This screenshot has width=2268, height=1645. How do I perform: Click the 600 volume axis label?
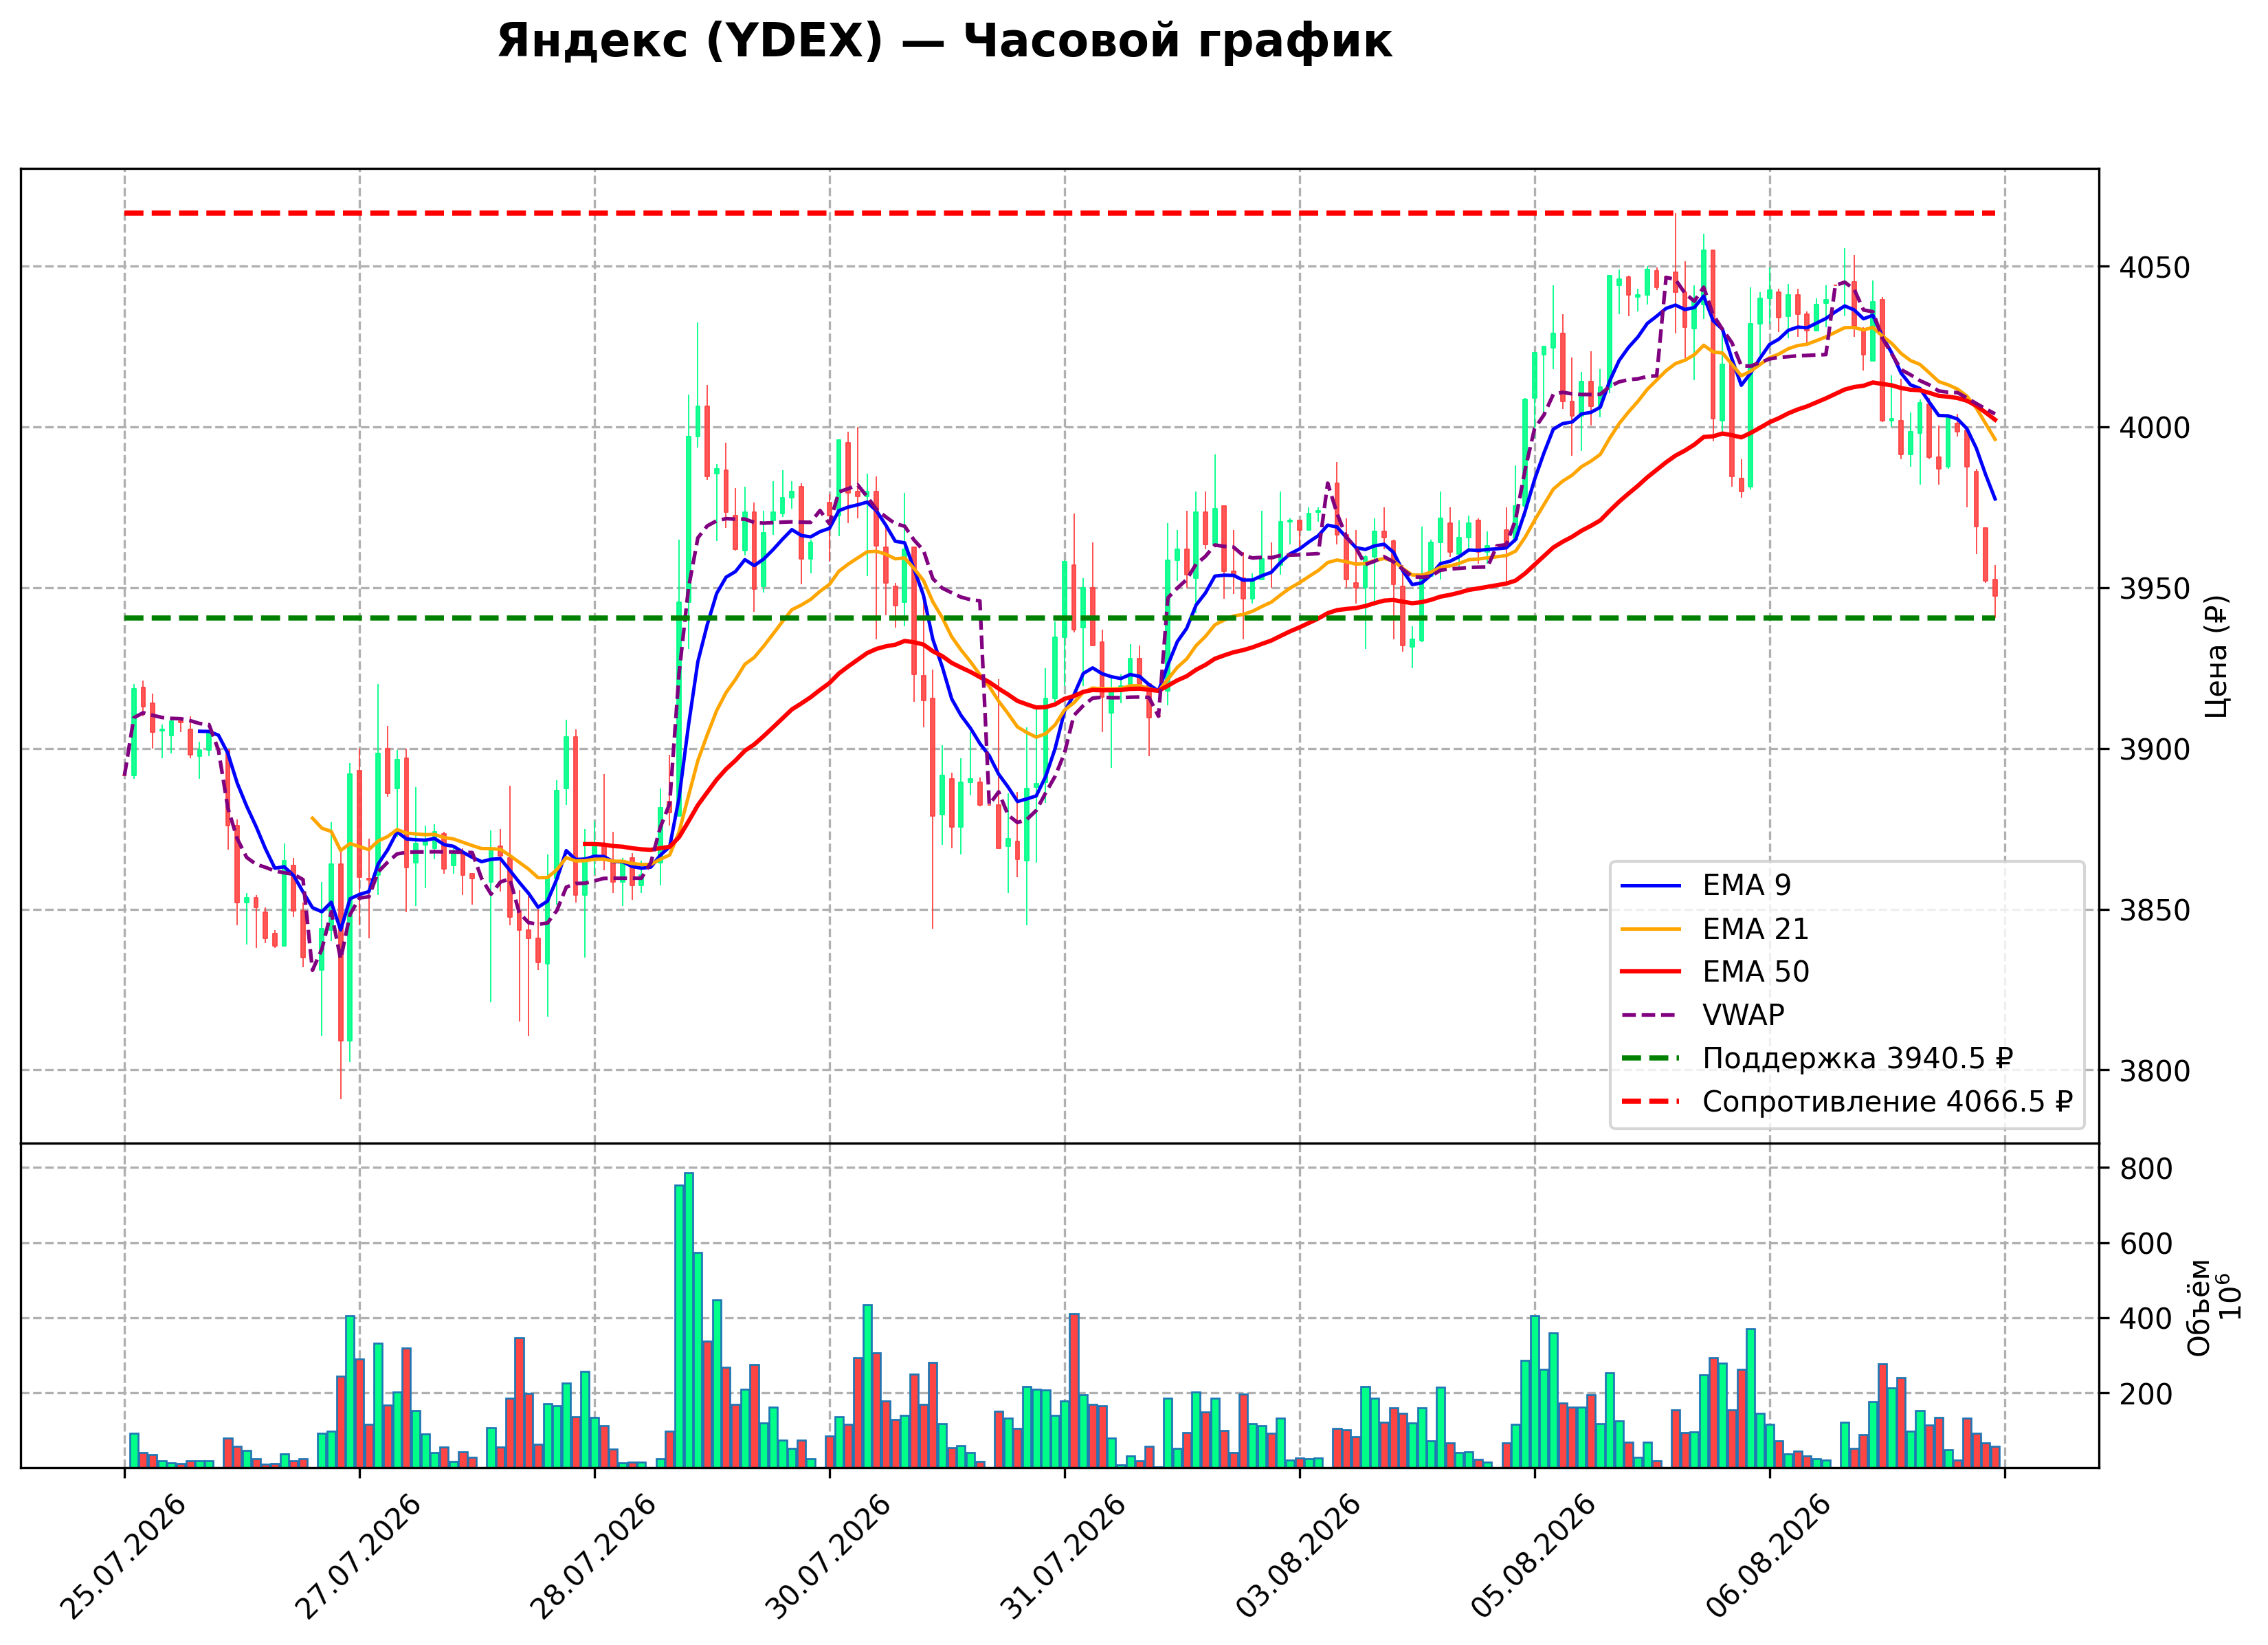(x=2146, y=1244)
